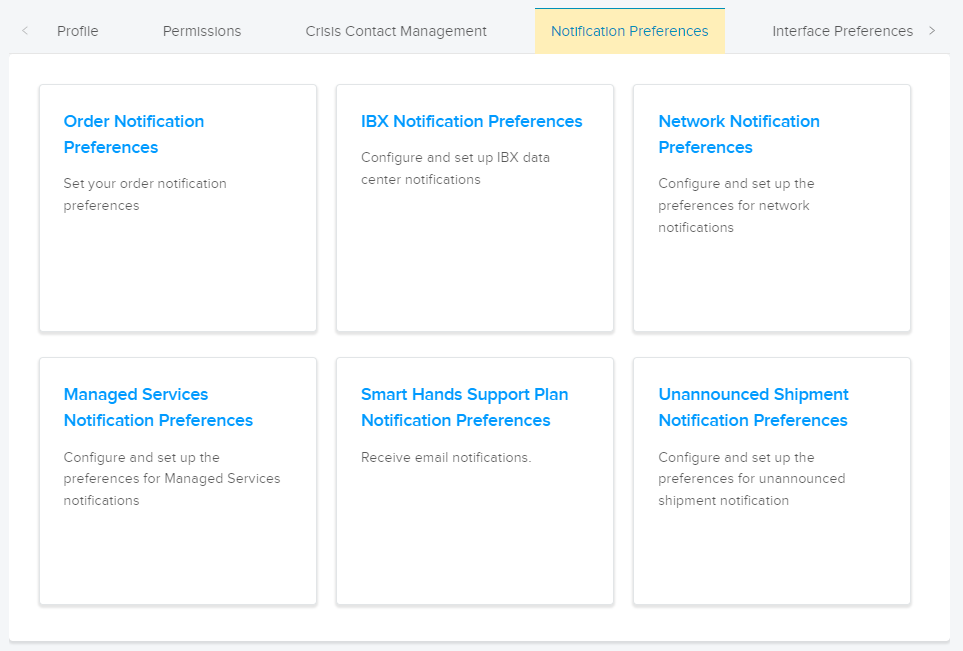The image size is (963, 651).
Task: Switch to the Profile tab
Action: click(77, 31)
